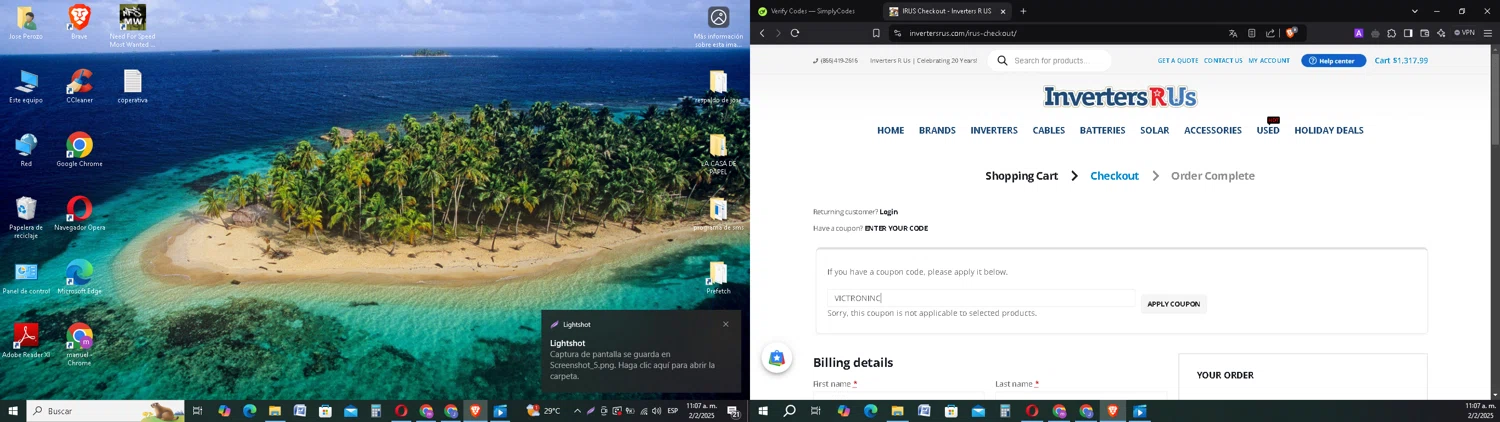Click the translate page icon in address bar
1500x422 pixels.
(1233, 33)
